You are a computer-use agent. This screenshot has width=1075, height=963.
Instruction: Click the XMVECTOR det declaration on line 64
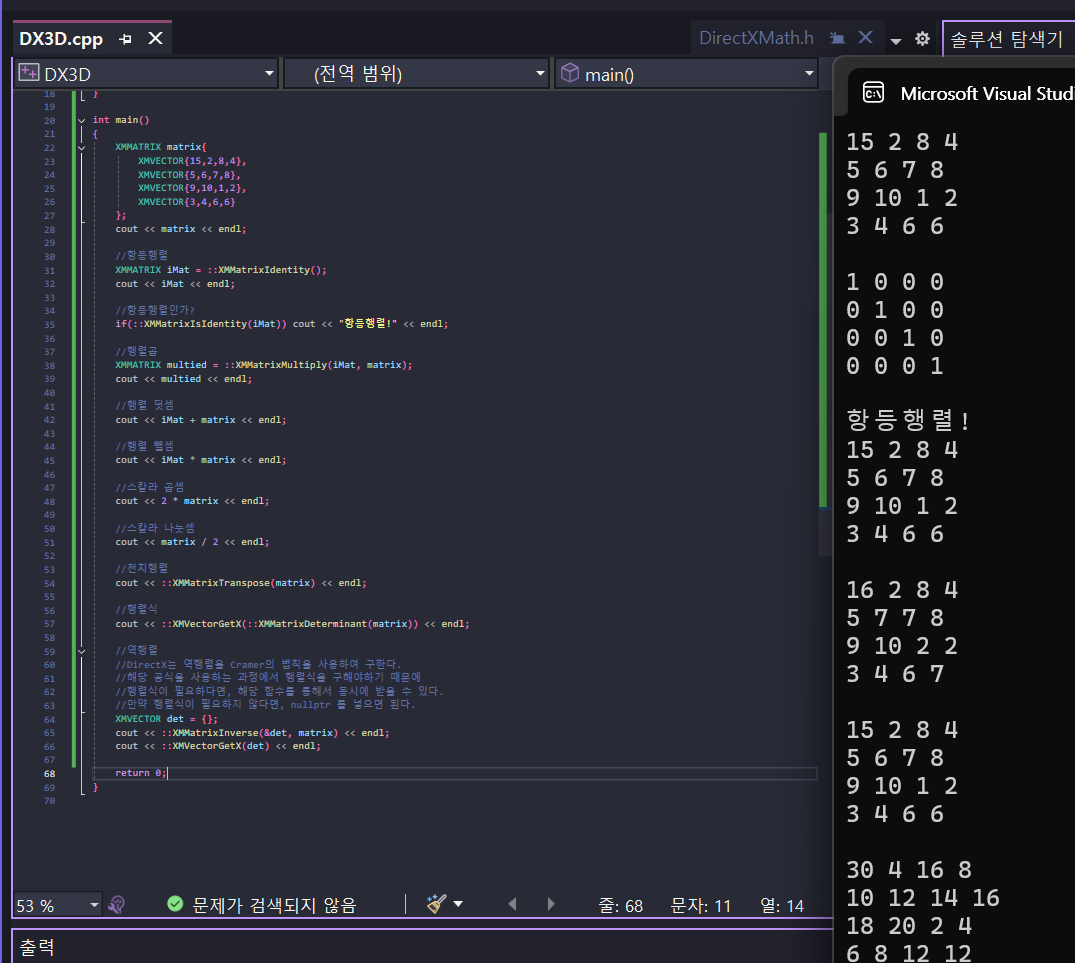pos(167,719)
